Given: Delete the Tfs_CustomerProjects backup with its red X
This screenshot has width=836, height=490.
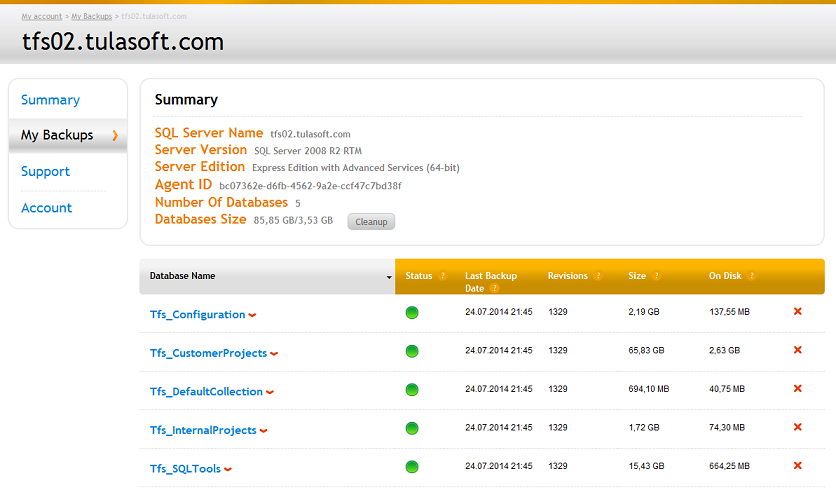Looking at the screenshot, I should [x=798, y=350].
